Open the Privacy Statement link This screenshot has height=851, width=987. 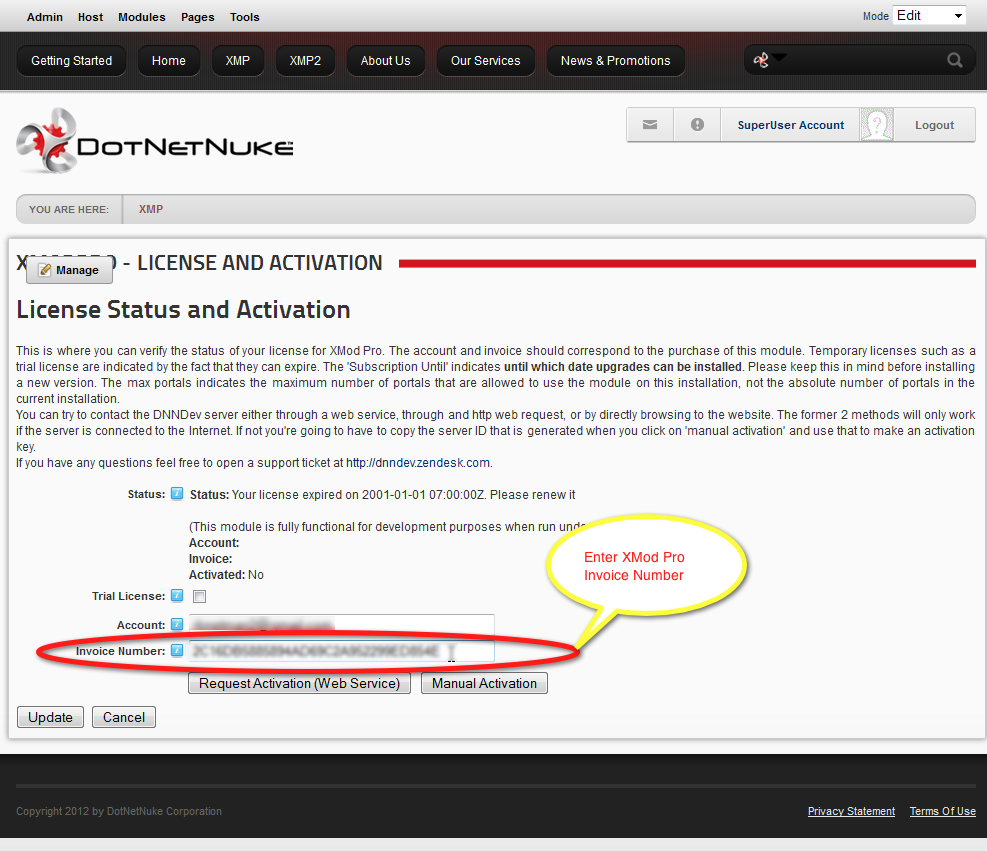(851, 811)
